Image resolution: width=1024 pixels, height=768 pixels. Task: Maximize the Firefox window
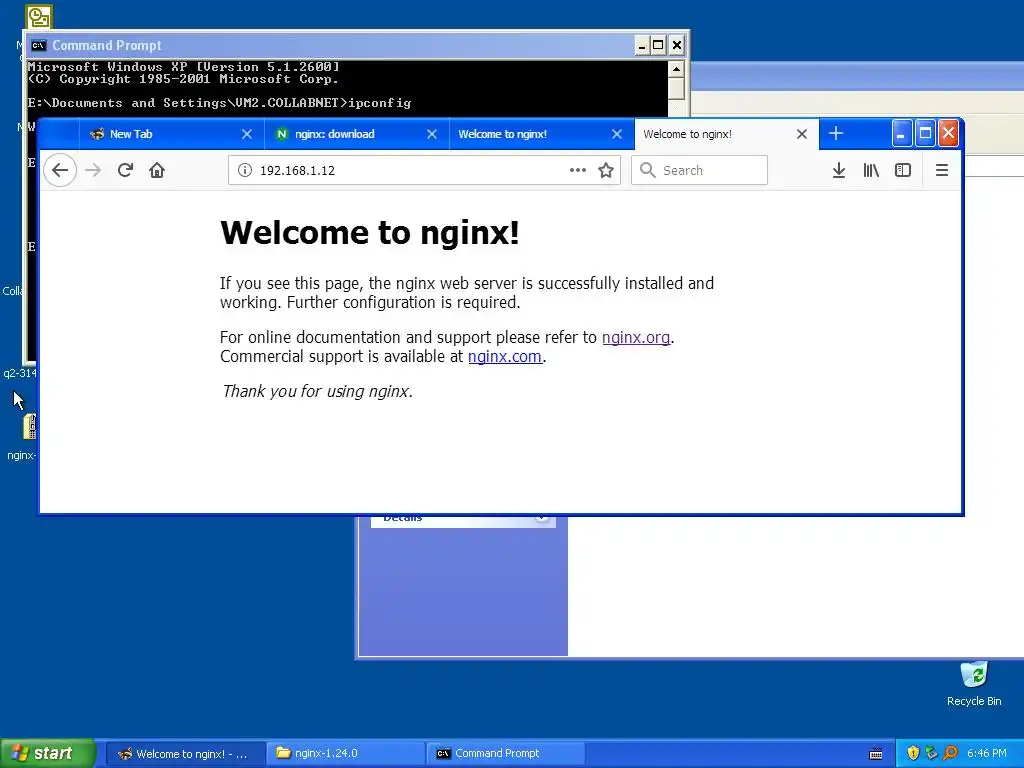(925, 133)
